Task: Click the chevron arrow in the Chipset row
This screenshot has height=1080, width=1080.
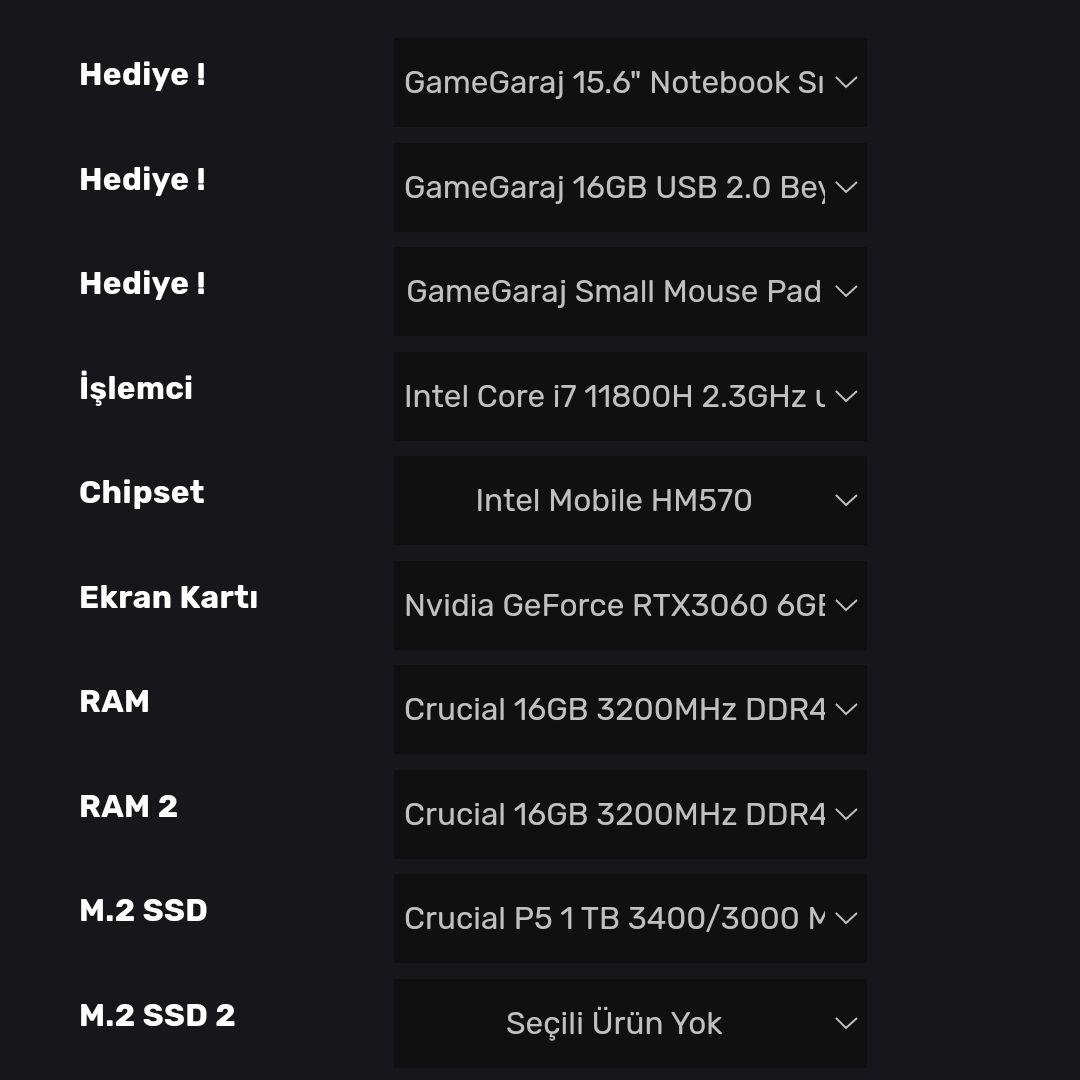Action: (846, 501)
